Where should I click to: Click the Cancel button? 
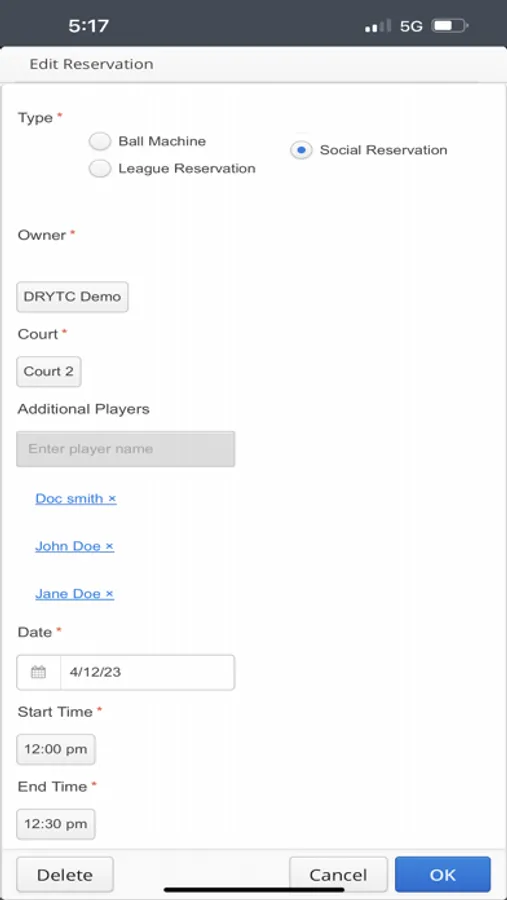338,874
